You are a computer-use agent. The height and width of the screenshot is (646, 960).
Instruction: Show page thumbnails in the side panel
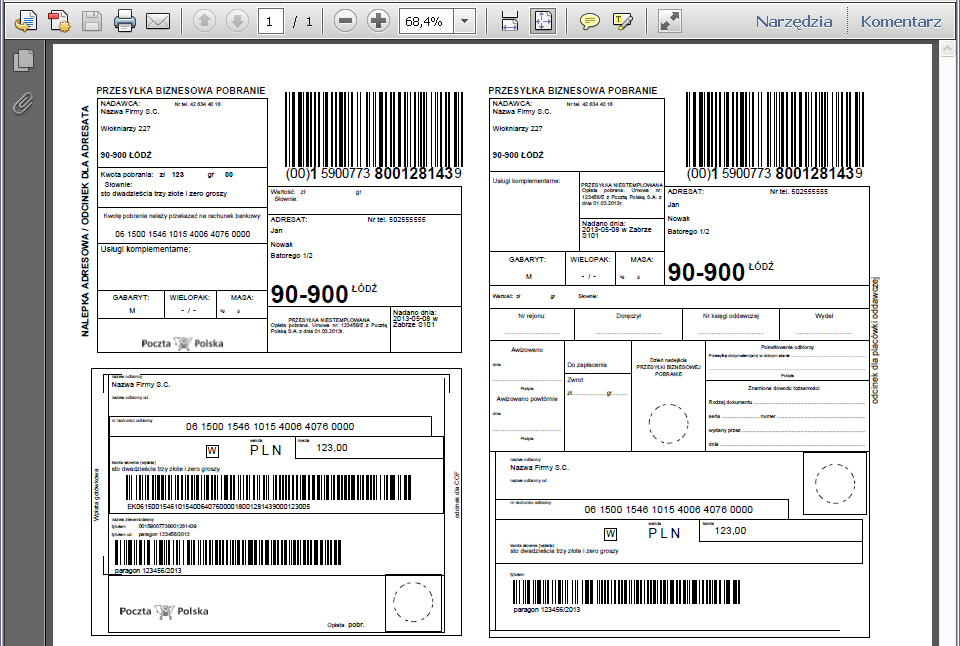pyautogui.click(x=23, y=60)
